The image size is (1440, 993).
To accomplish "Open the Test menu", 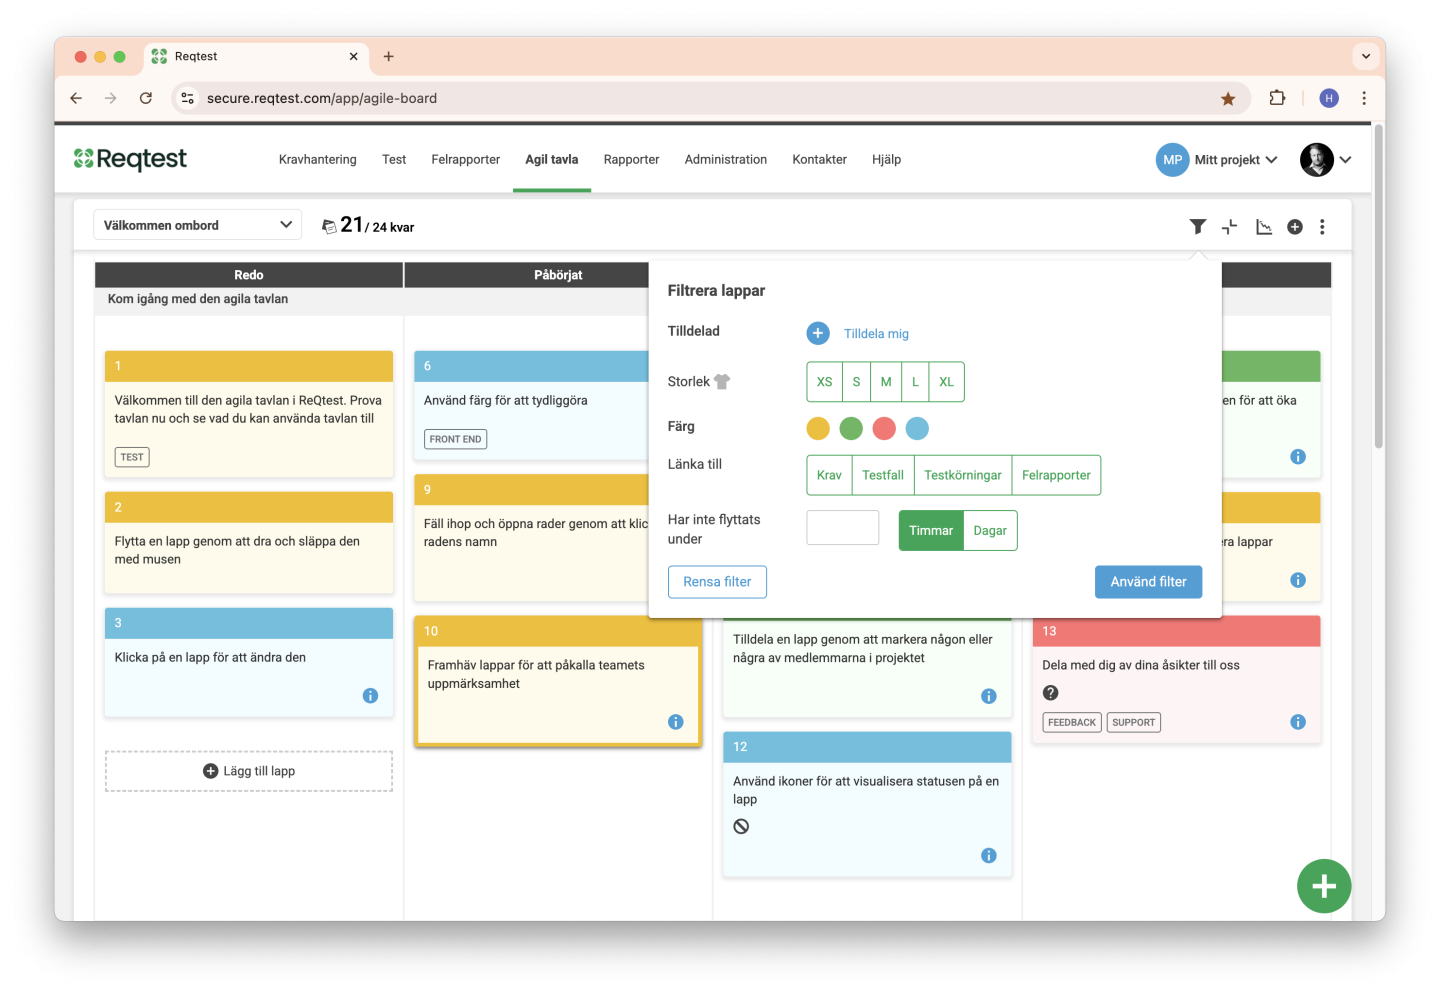I will [x=394, y=160].
